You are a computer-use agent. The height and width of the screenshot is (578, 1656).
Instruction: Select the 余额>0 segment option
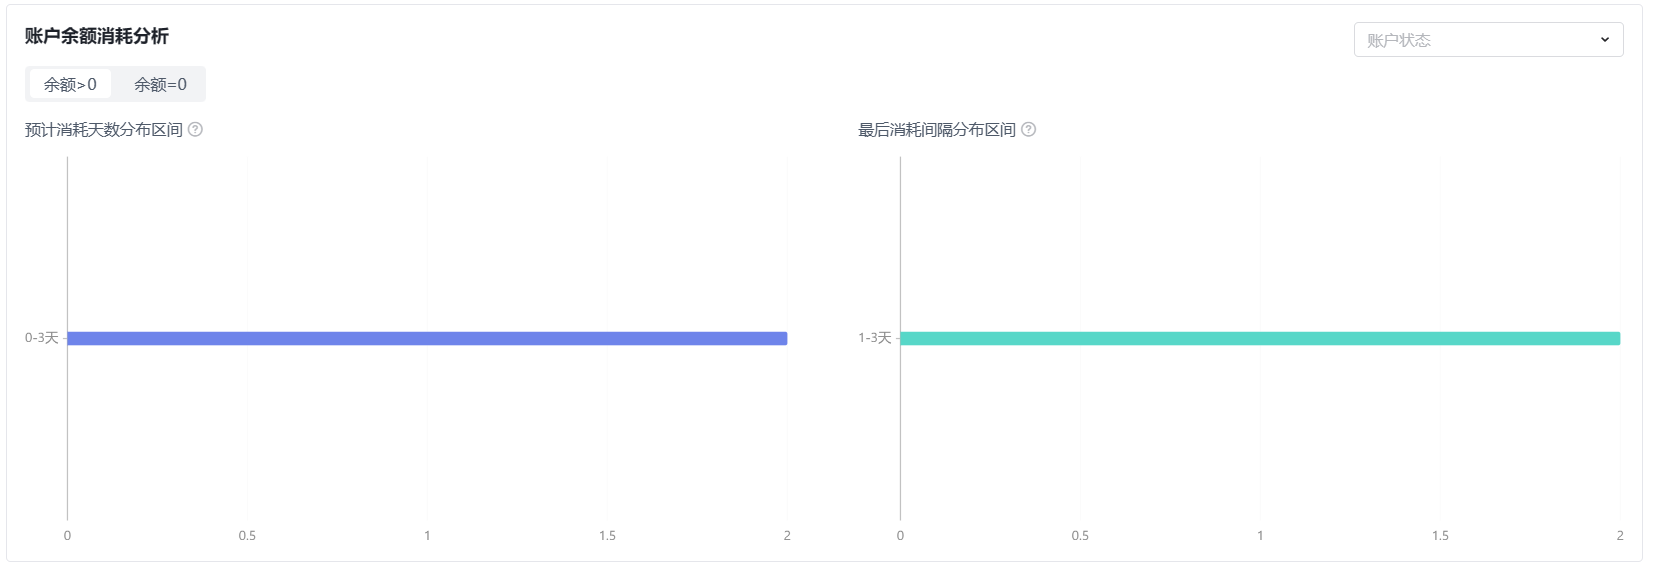click(70, 84)
